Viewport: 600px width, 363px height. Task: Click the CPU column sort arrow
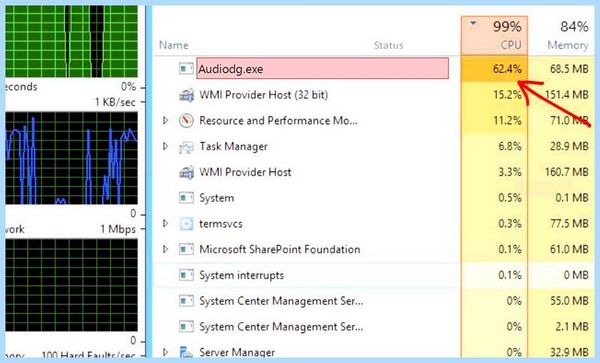click(x=473, y=23)
